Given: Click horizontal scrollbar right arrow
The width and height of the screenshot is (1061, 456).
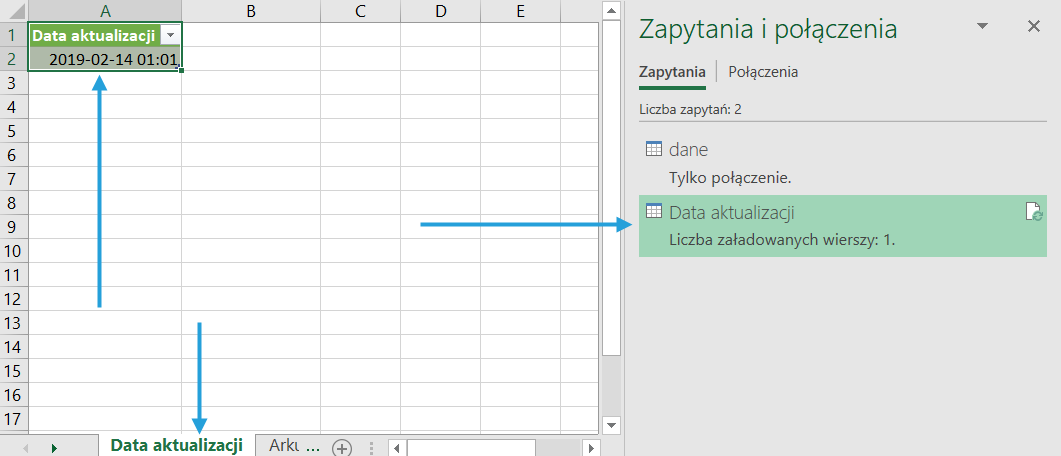Looking at the screenshot, I should click(591, 448).
